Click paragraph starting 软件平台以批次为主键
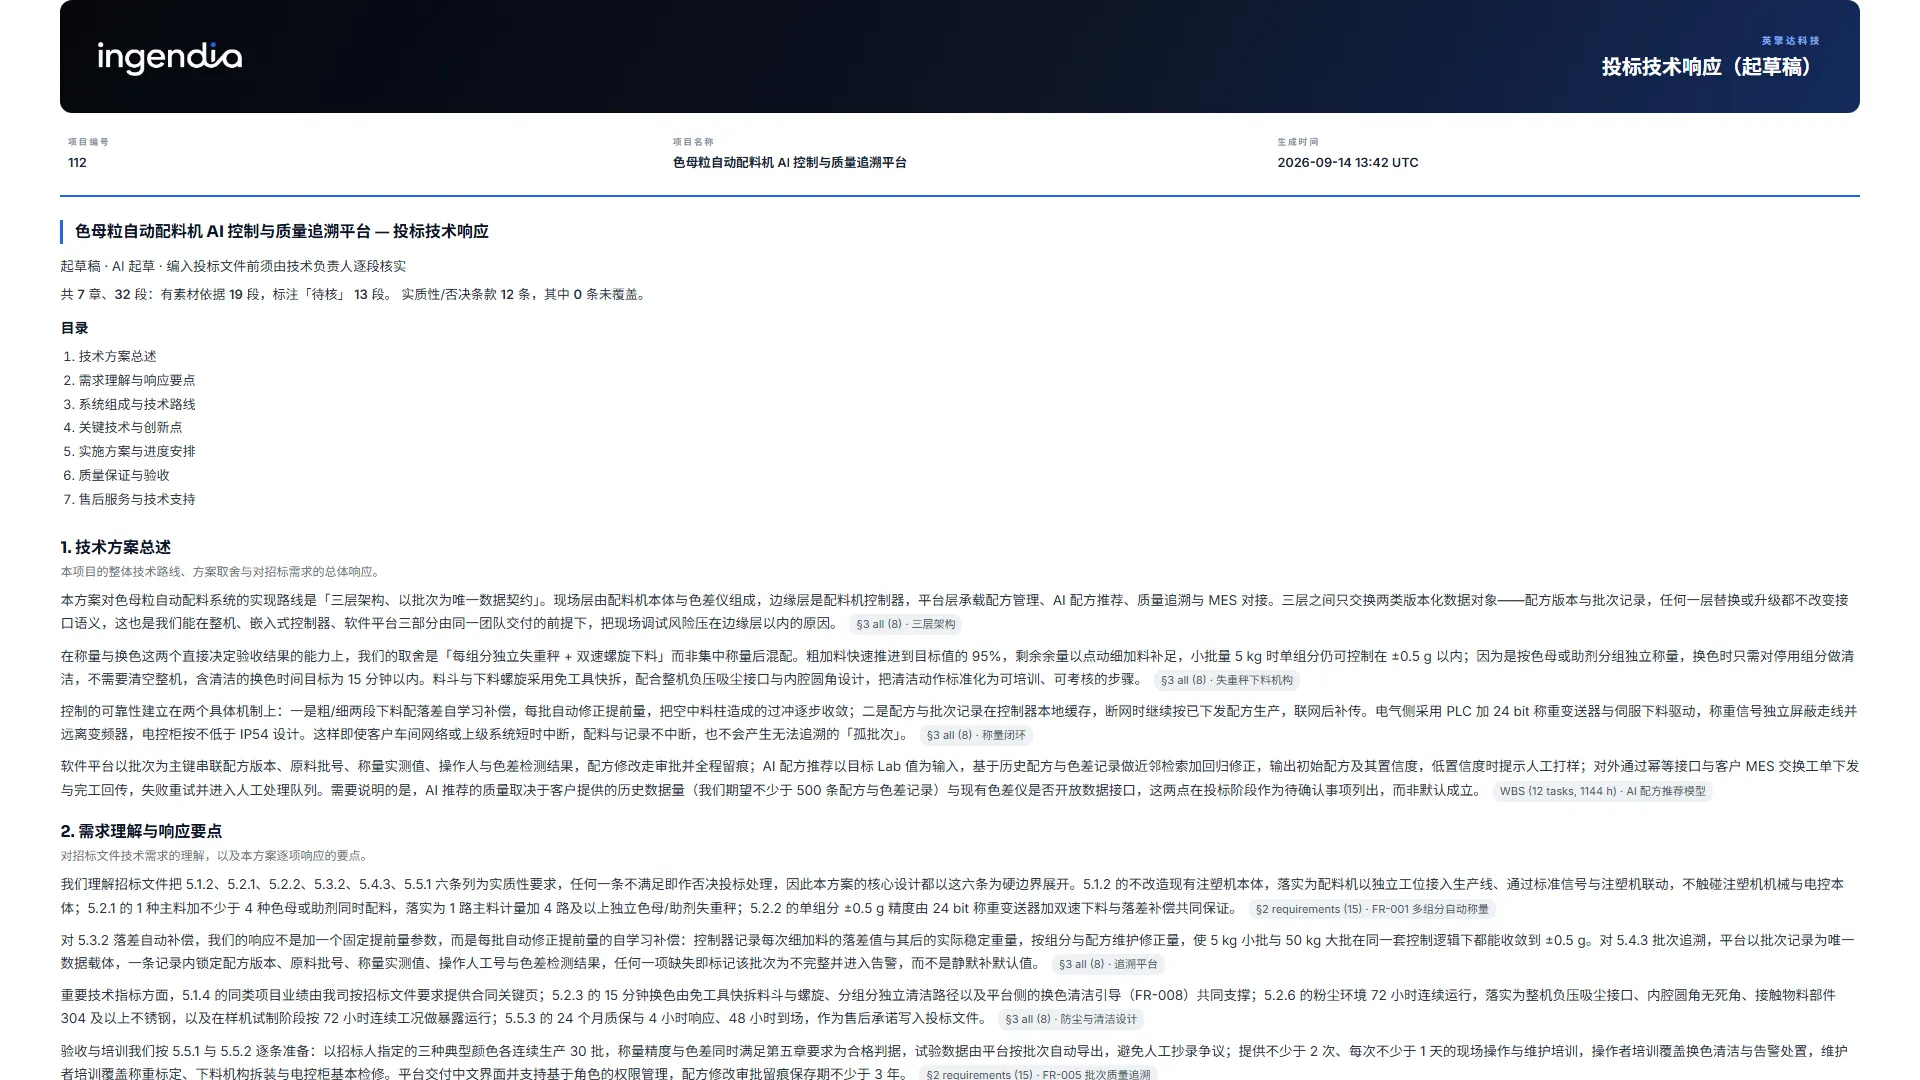The width and height of the screenshot is (1920, 1080). (960, 778)
